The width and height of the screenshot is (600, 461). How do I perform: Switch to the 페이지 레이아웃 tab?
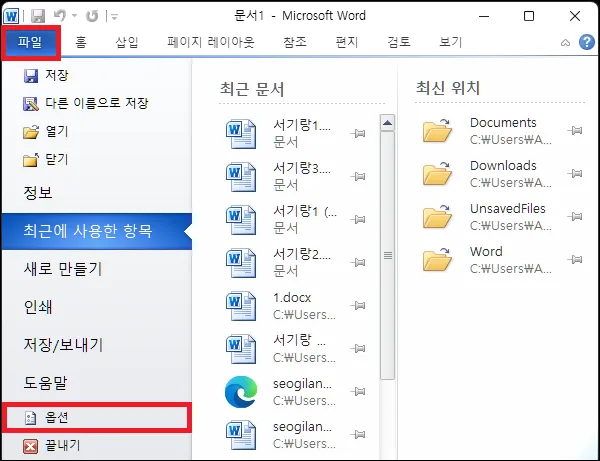coord(210,42)
